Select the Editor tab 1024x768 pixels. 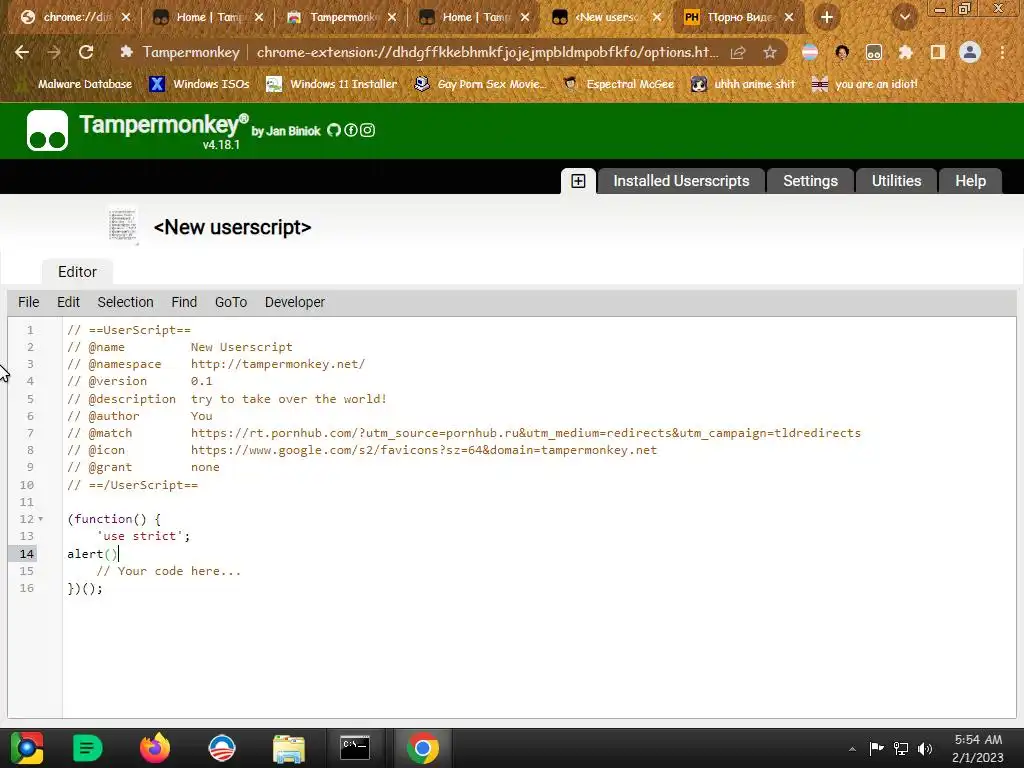point(77,272)
